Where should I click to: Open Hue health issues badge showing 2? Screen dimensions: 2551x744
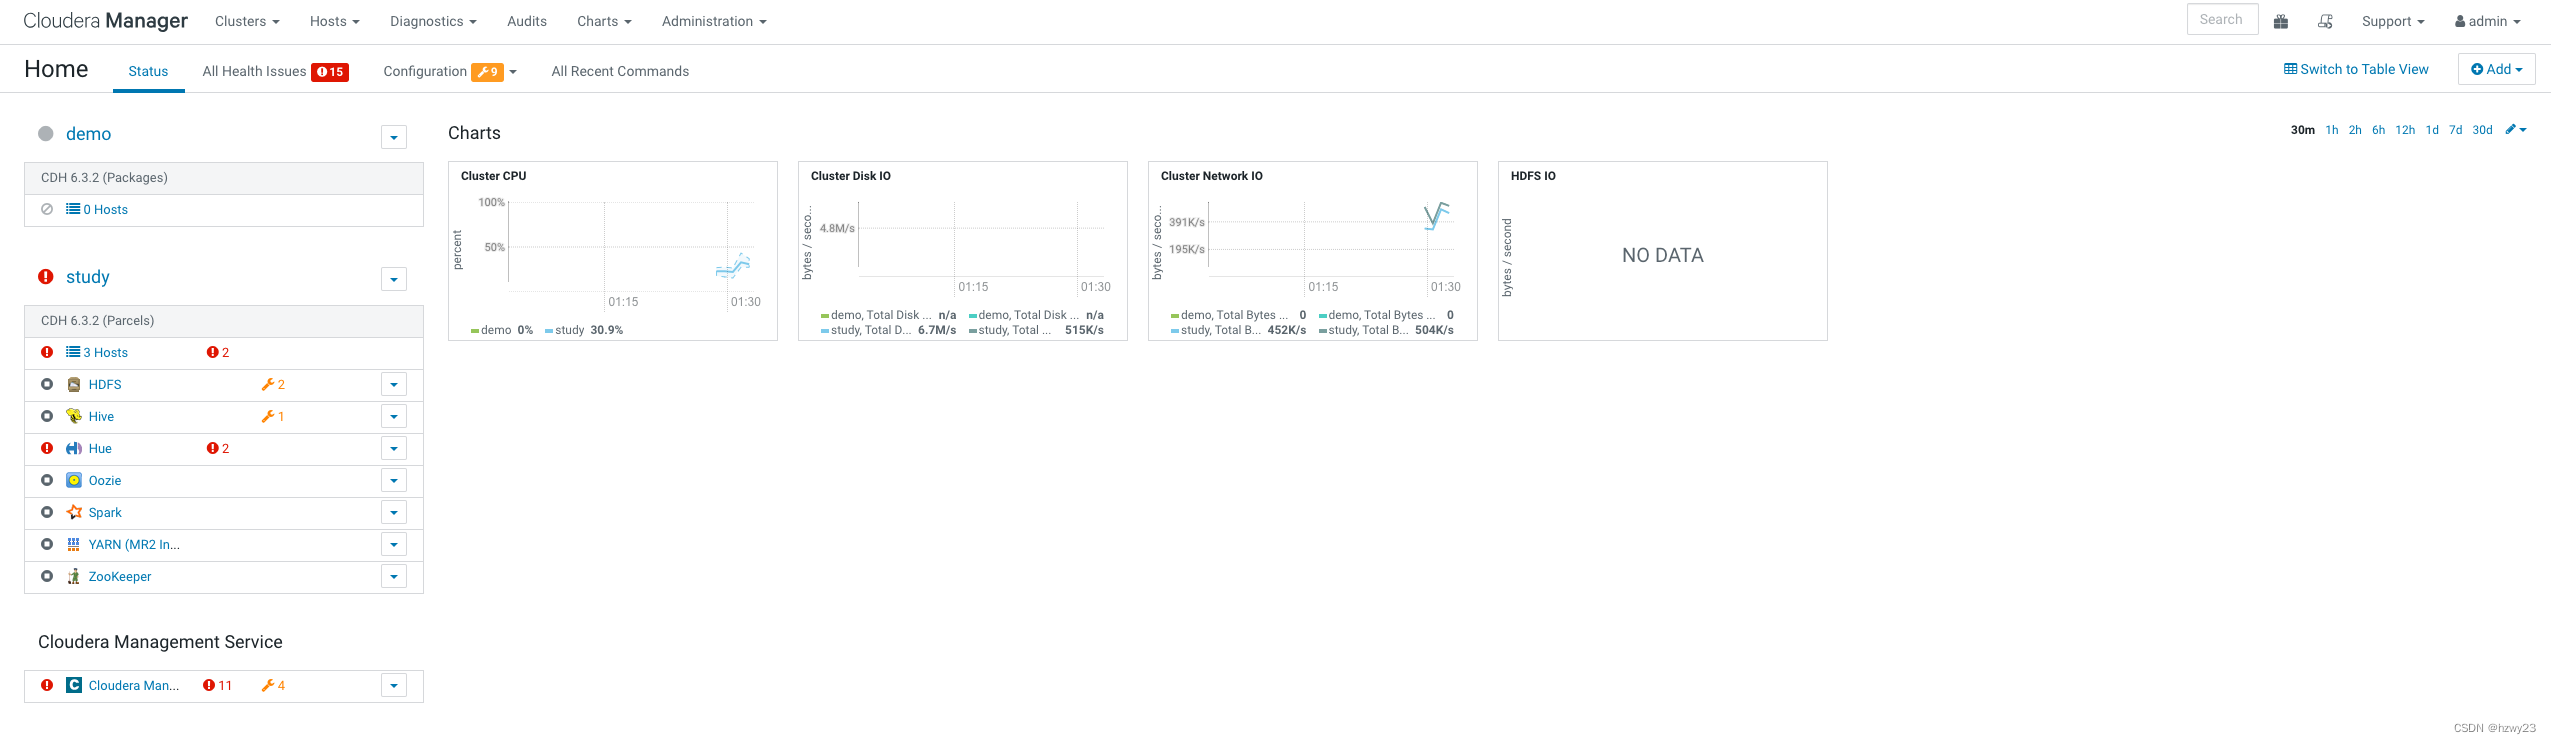pyautogui.click(x=218, y=449)
